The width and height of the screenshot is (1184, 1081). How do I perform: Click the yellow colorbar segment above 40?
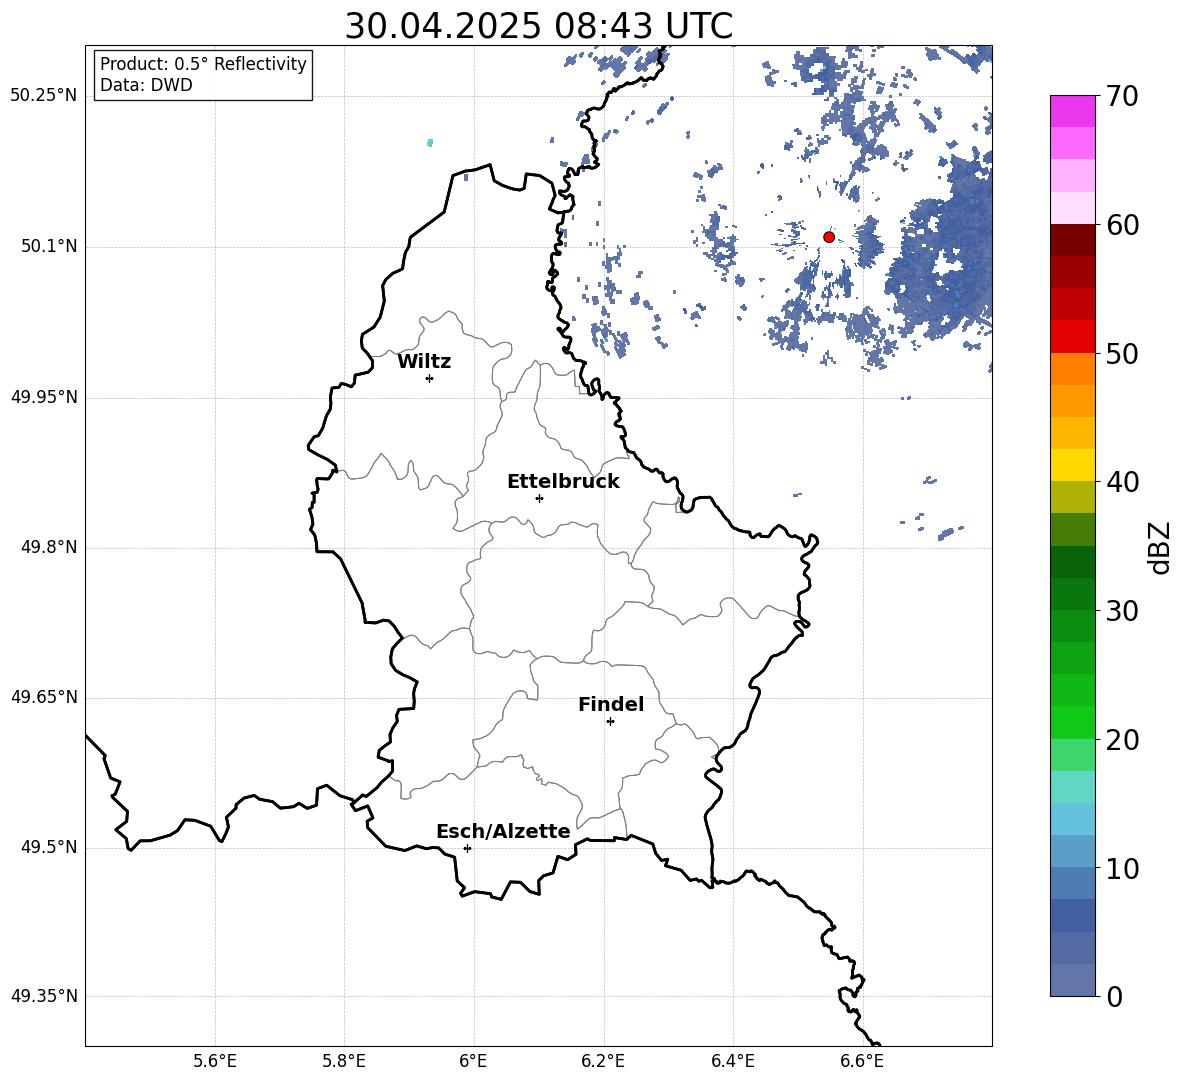[1073, 466]
